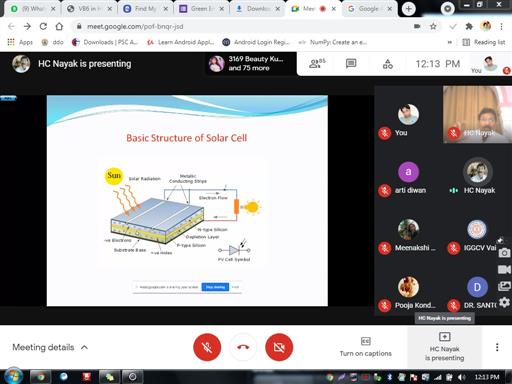Open Chrome three-dot menu
Screen dimensions: 512x384
pyautogui.click(x=501, y=26)
